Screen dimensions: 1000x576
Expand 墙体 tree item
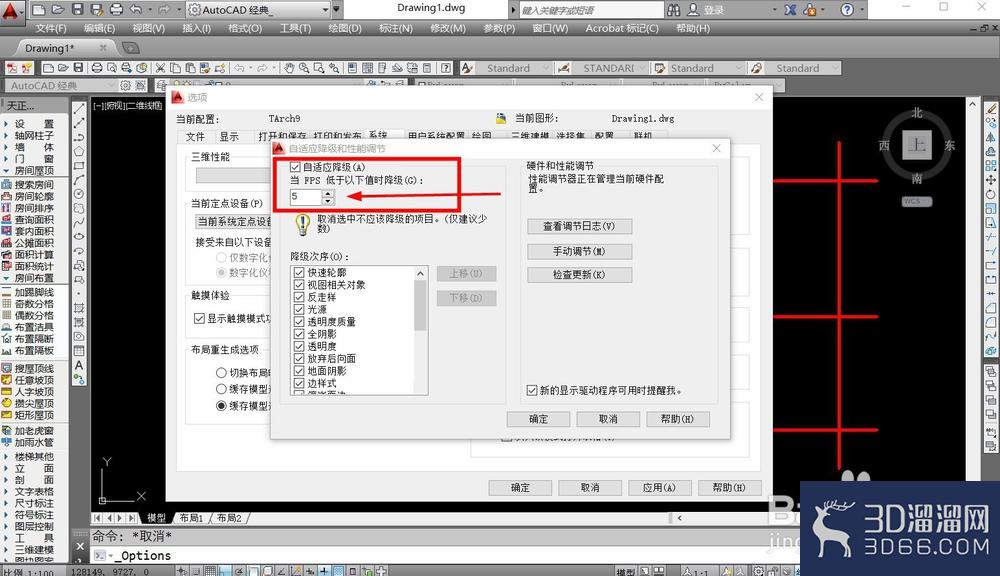click(6, 147)
